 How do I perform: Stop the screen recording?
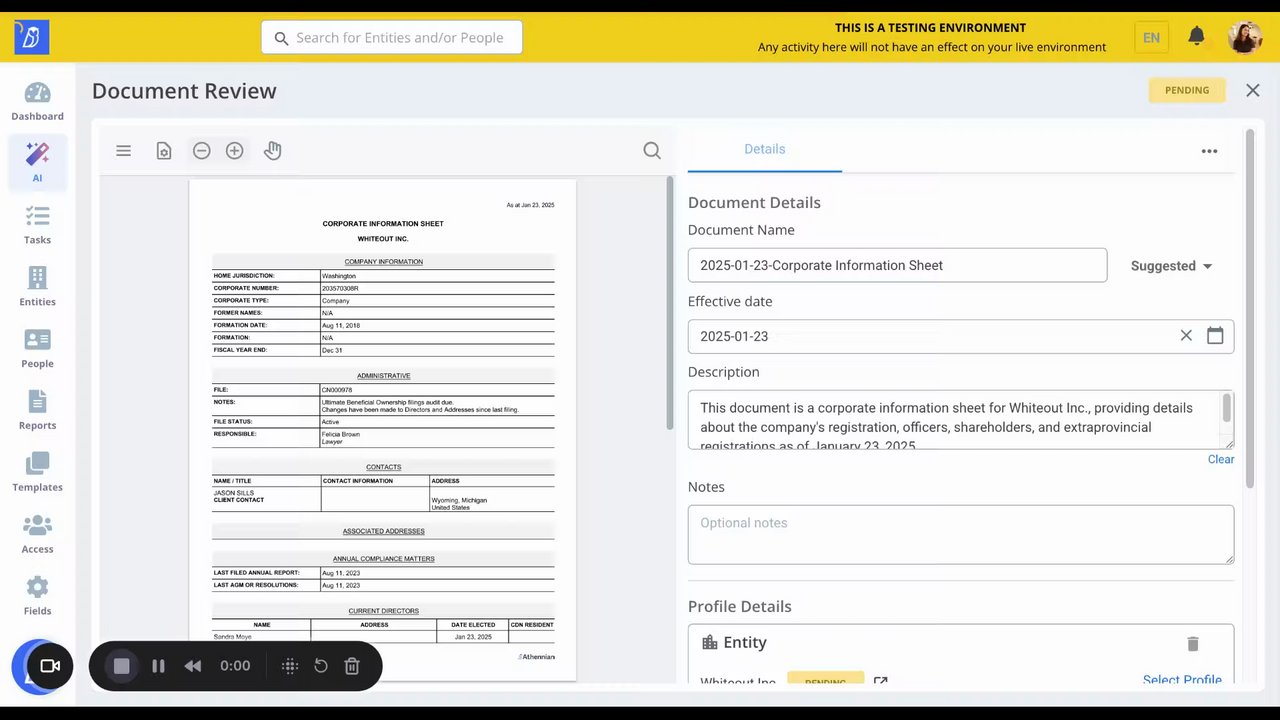pos(121,666)
